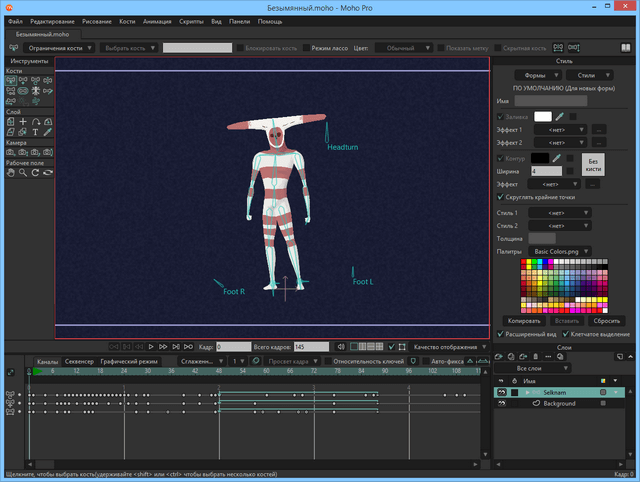The image size is (640, 482).
Task: Choose the Pan Workspace hand tool
Action: click(x=10, y=172)
